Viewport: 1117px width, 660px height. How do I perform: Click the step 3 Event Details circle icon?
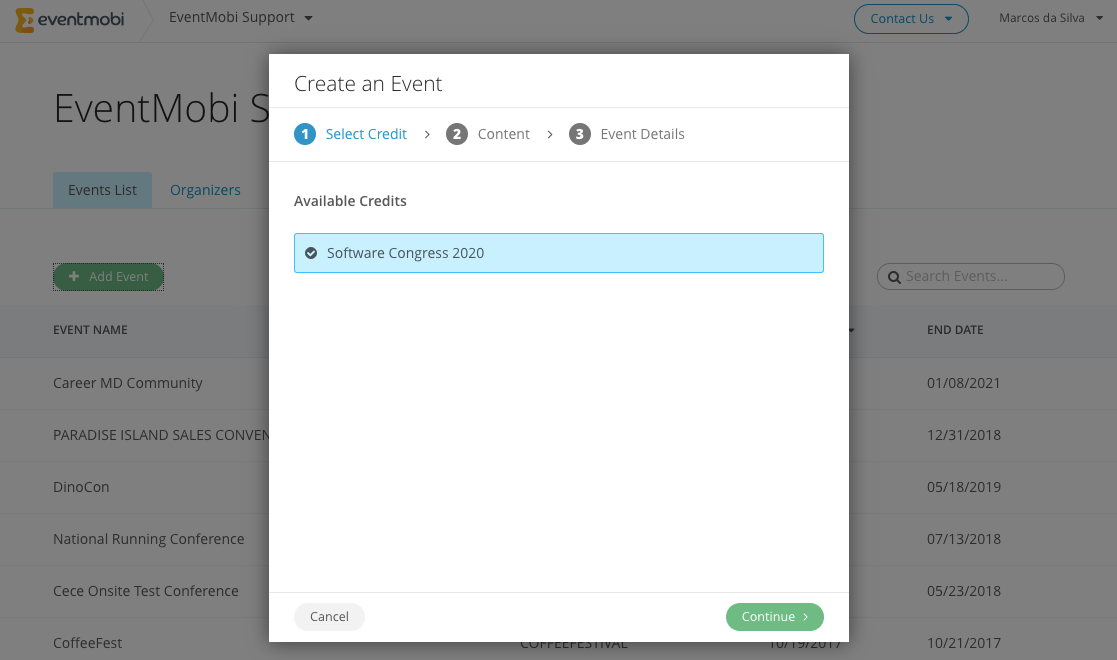click(580, 134)
